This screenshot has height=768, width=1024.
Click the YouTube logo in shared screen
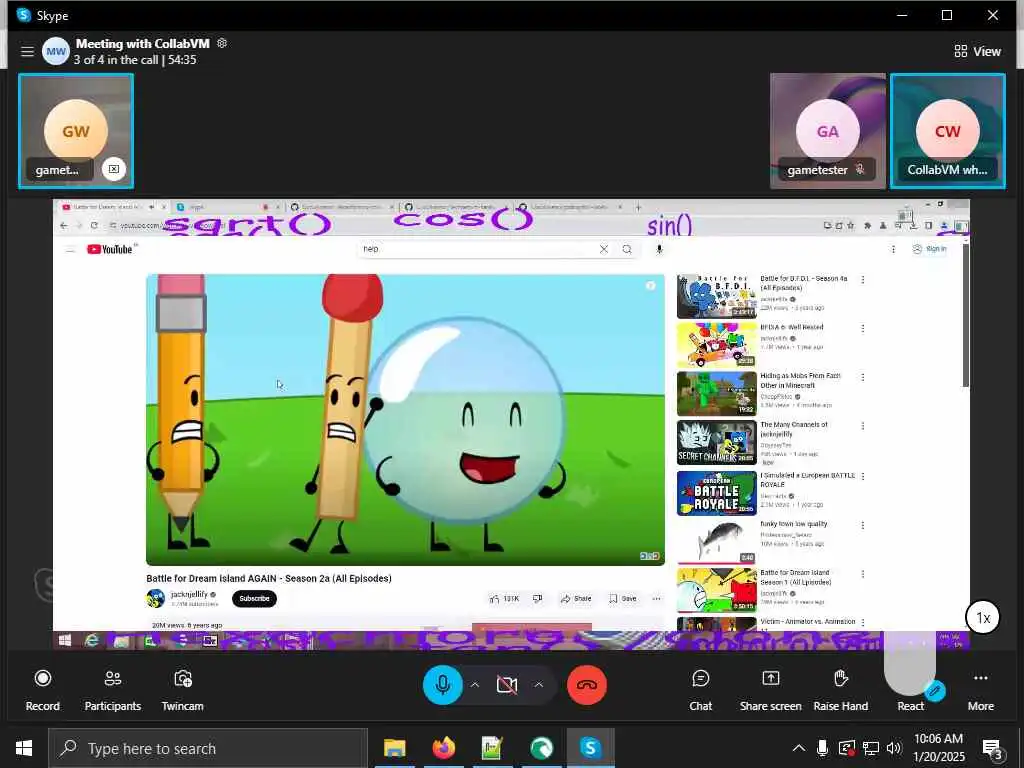point(110,249)
